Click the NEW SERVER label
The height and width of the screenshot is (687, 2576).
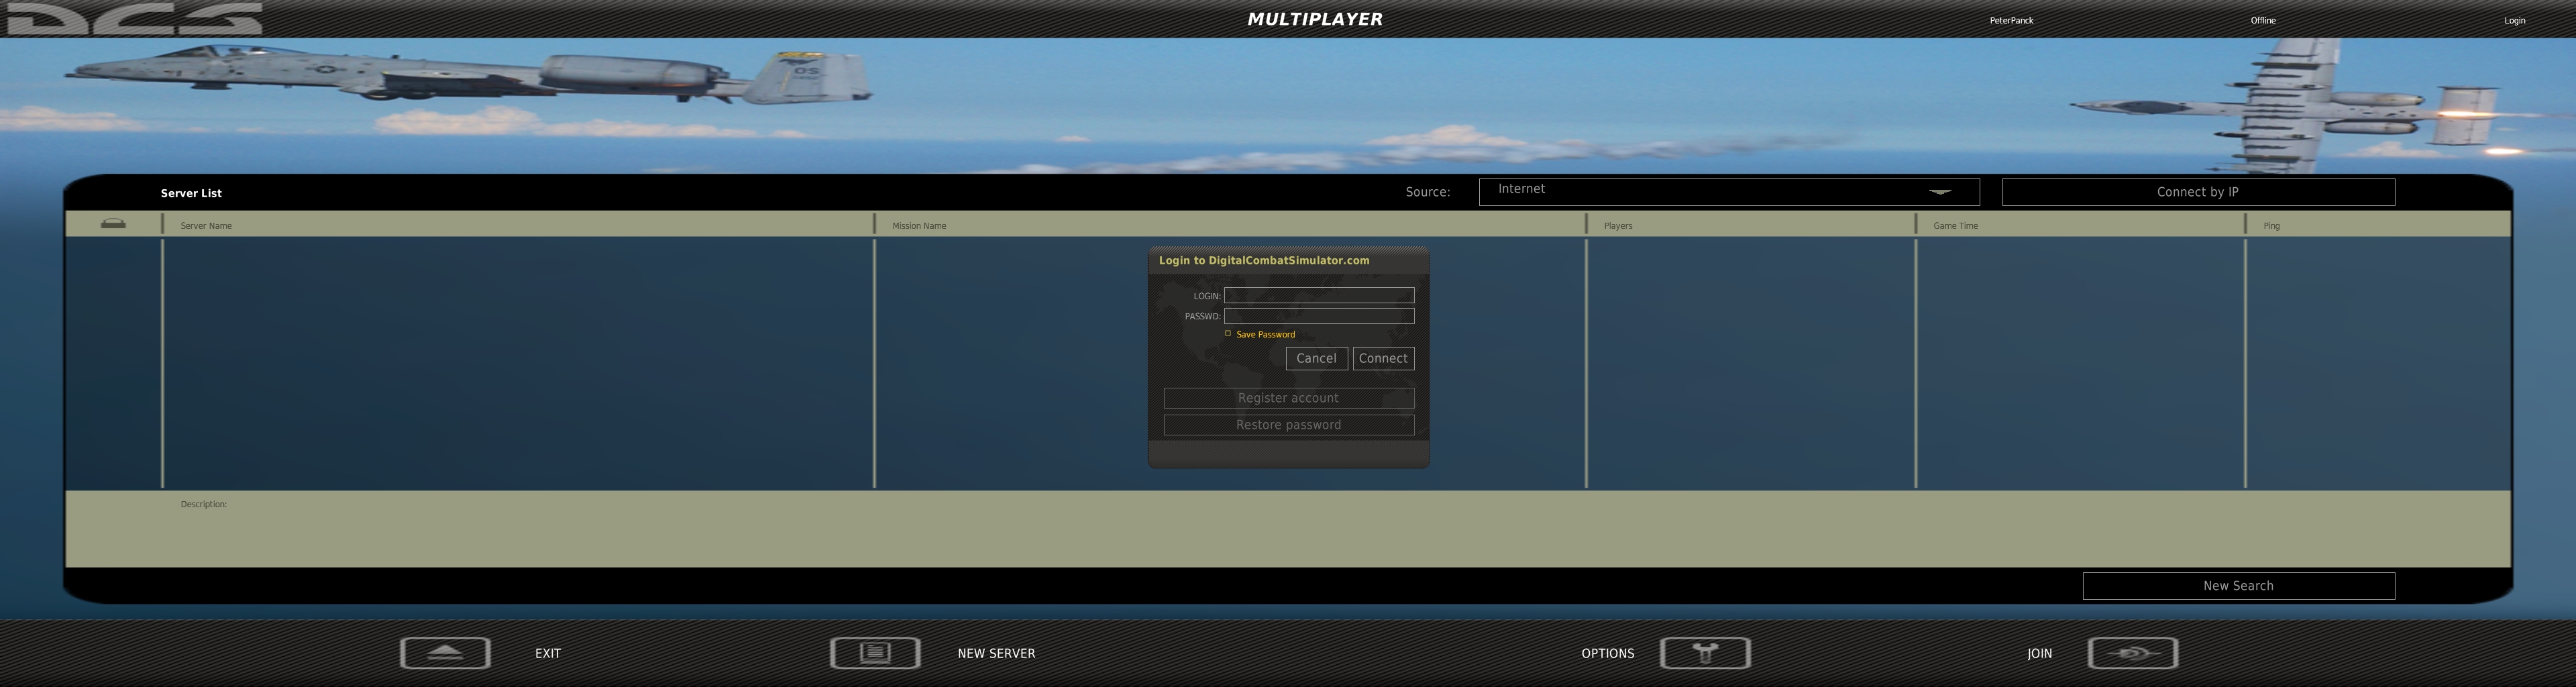pyautogui.click(x=996, y=653)
